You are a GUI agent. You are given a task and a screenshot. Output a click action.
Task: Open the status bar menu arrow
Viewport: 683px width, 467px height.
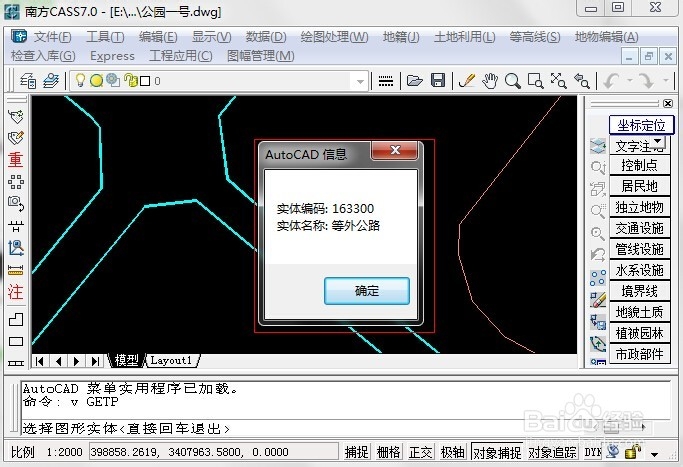654,454
